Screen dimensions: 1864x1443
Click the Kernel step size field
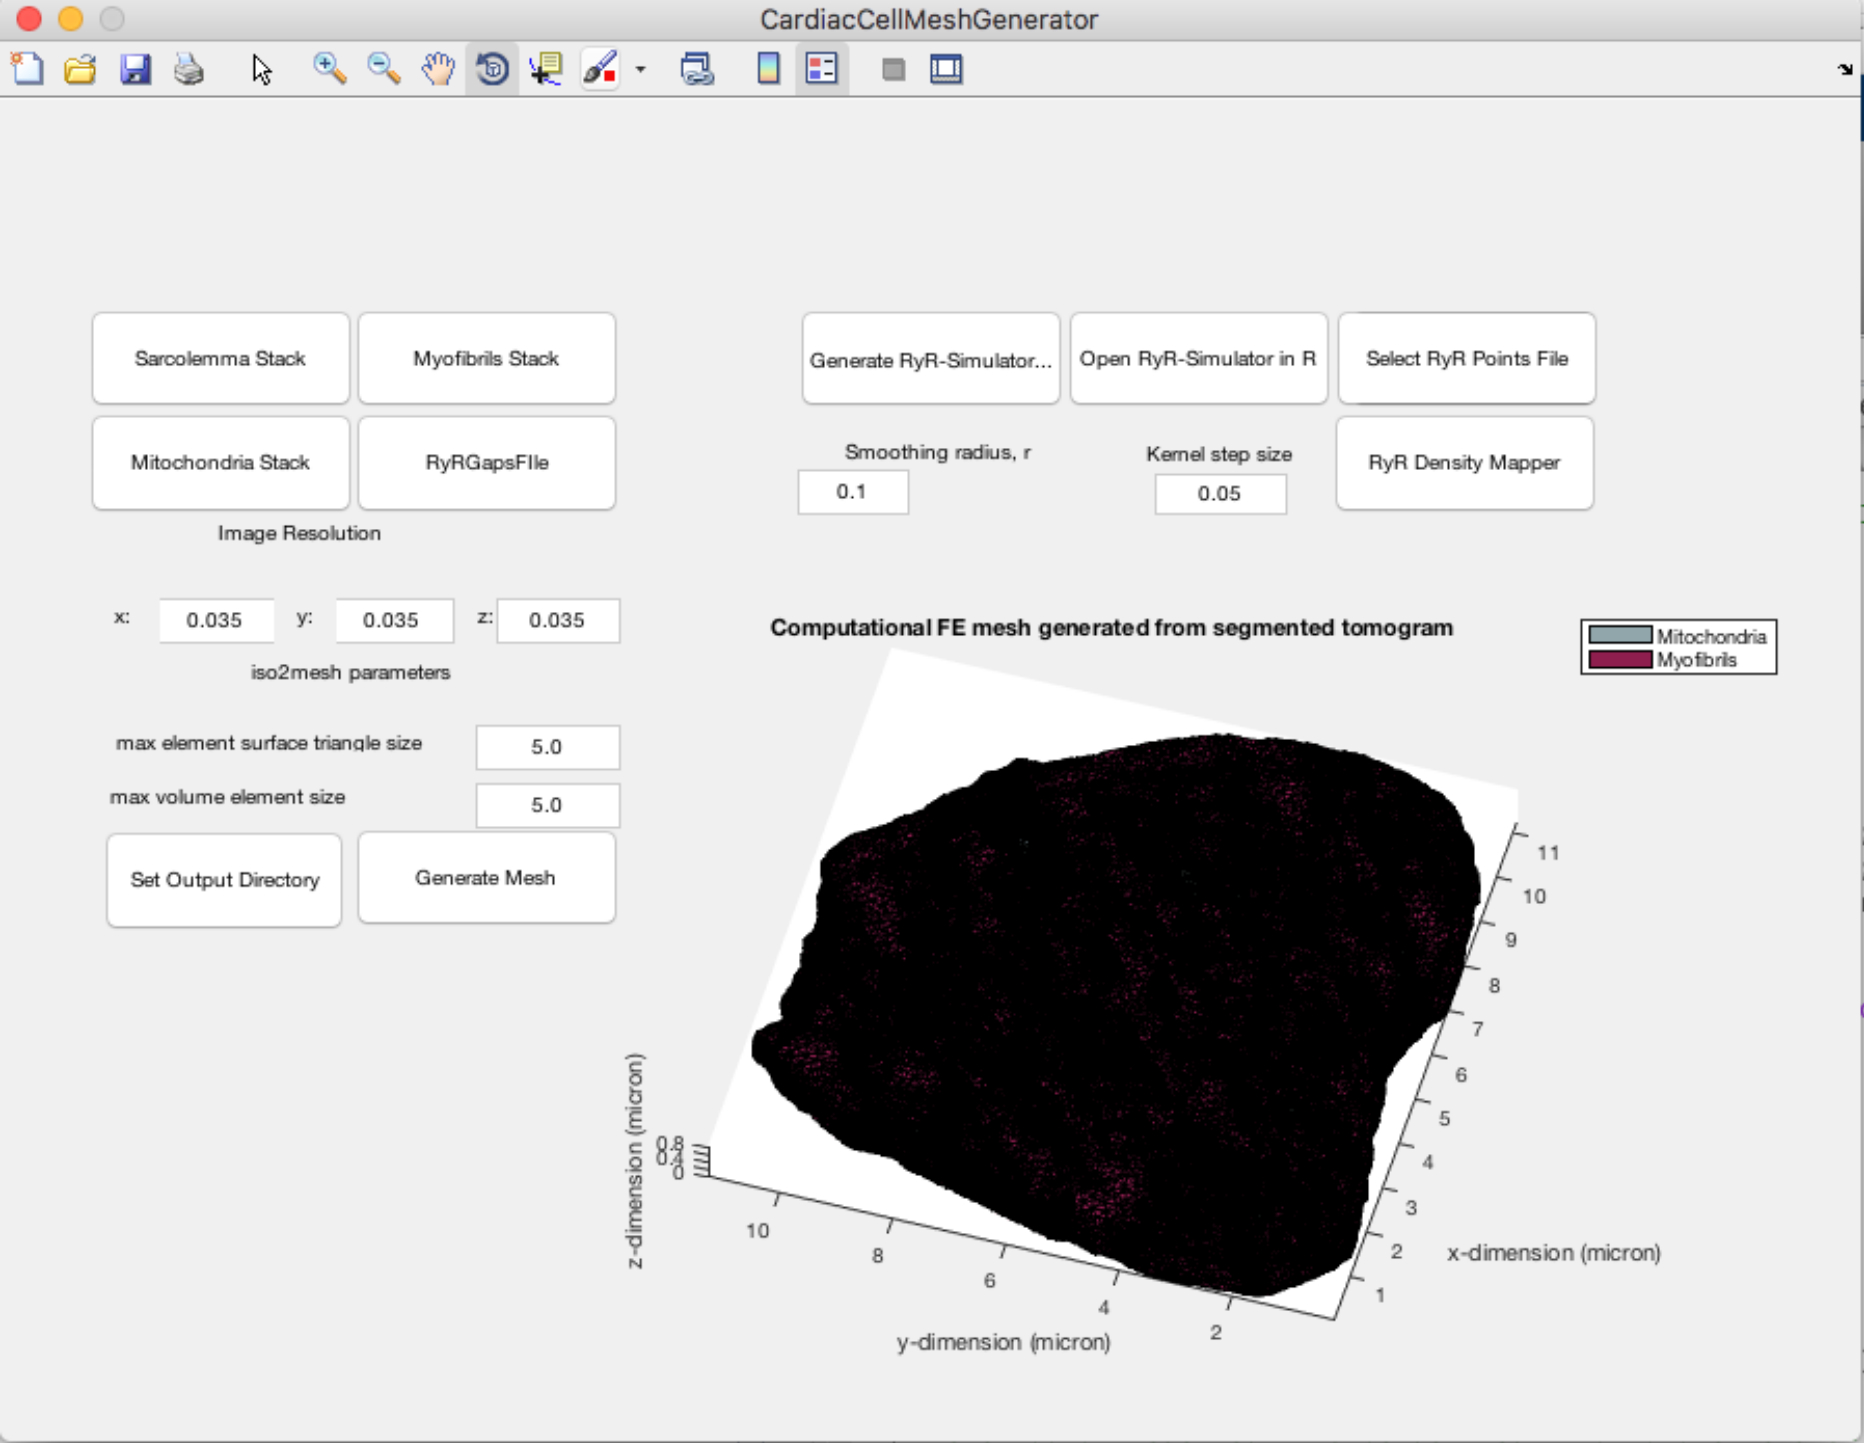pyautogui.click(x=1219, y=494)
